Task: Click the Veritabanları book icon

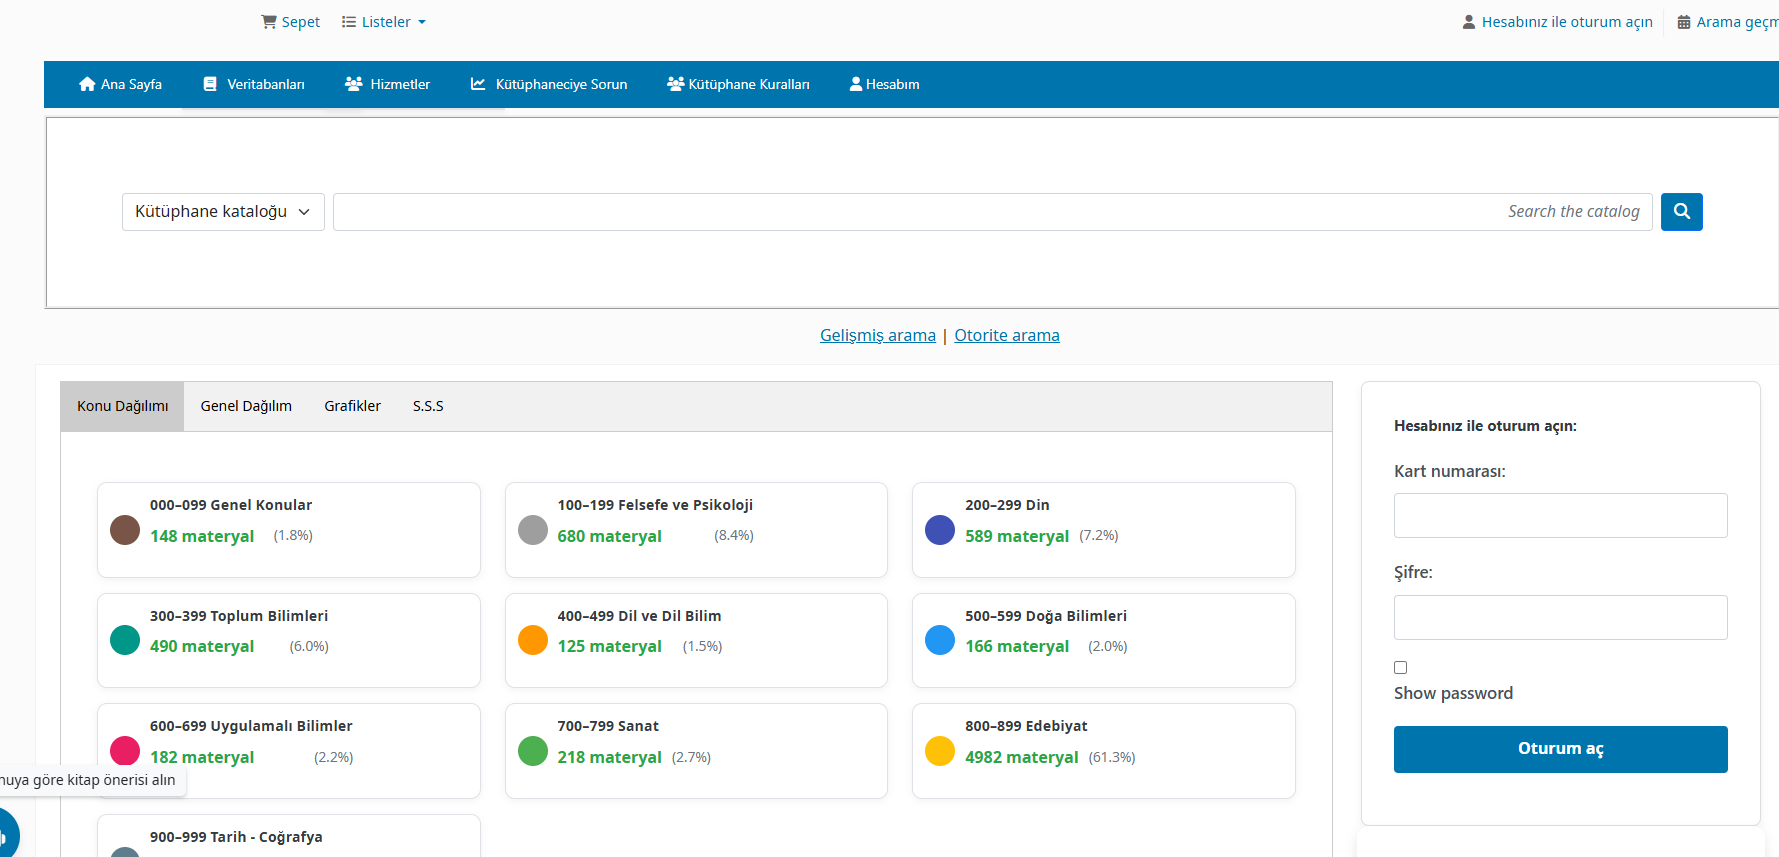Action: pyautogui.click(x=210, y=84)
